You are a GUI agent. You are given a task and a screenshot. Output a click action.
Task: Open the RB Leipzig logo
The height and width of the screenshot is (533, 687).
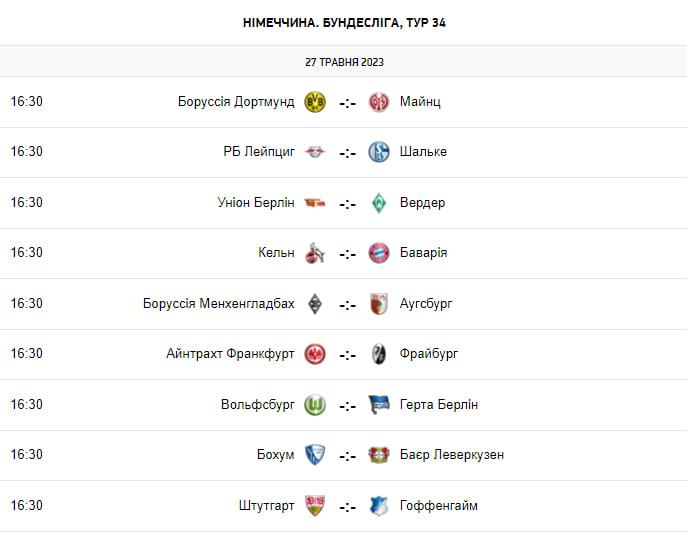[315, 152]
